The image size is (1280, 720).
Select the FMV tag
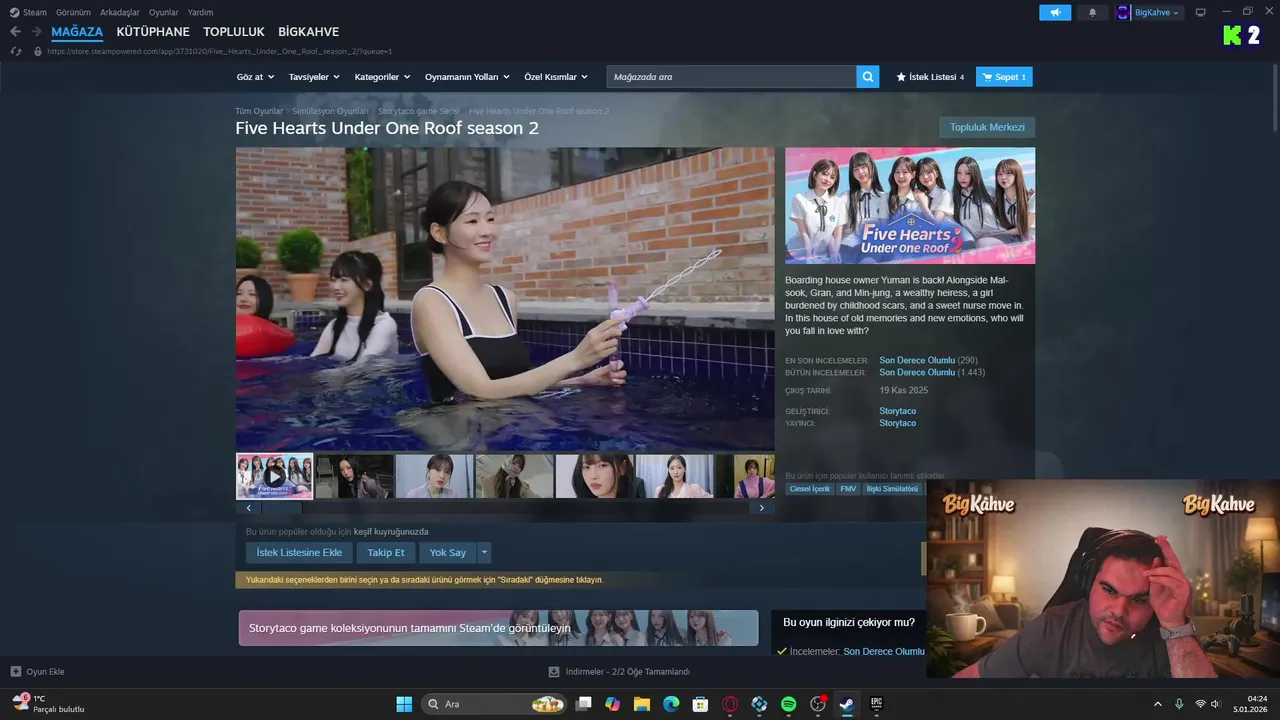[848, 489]
